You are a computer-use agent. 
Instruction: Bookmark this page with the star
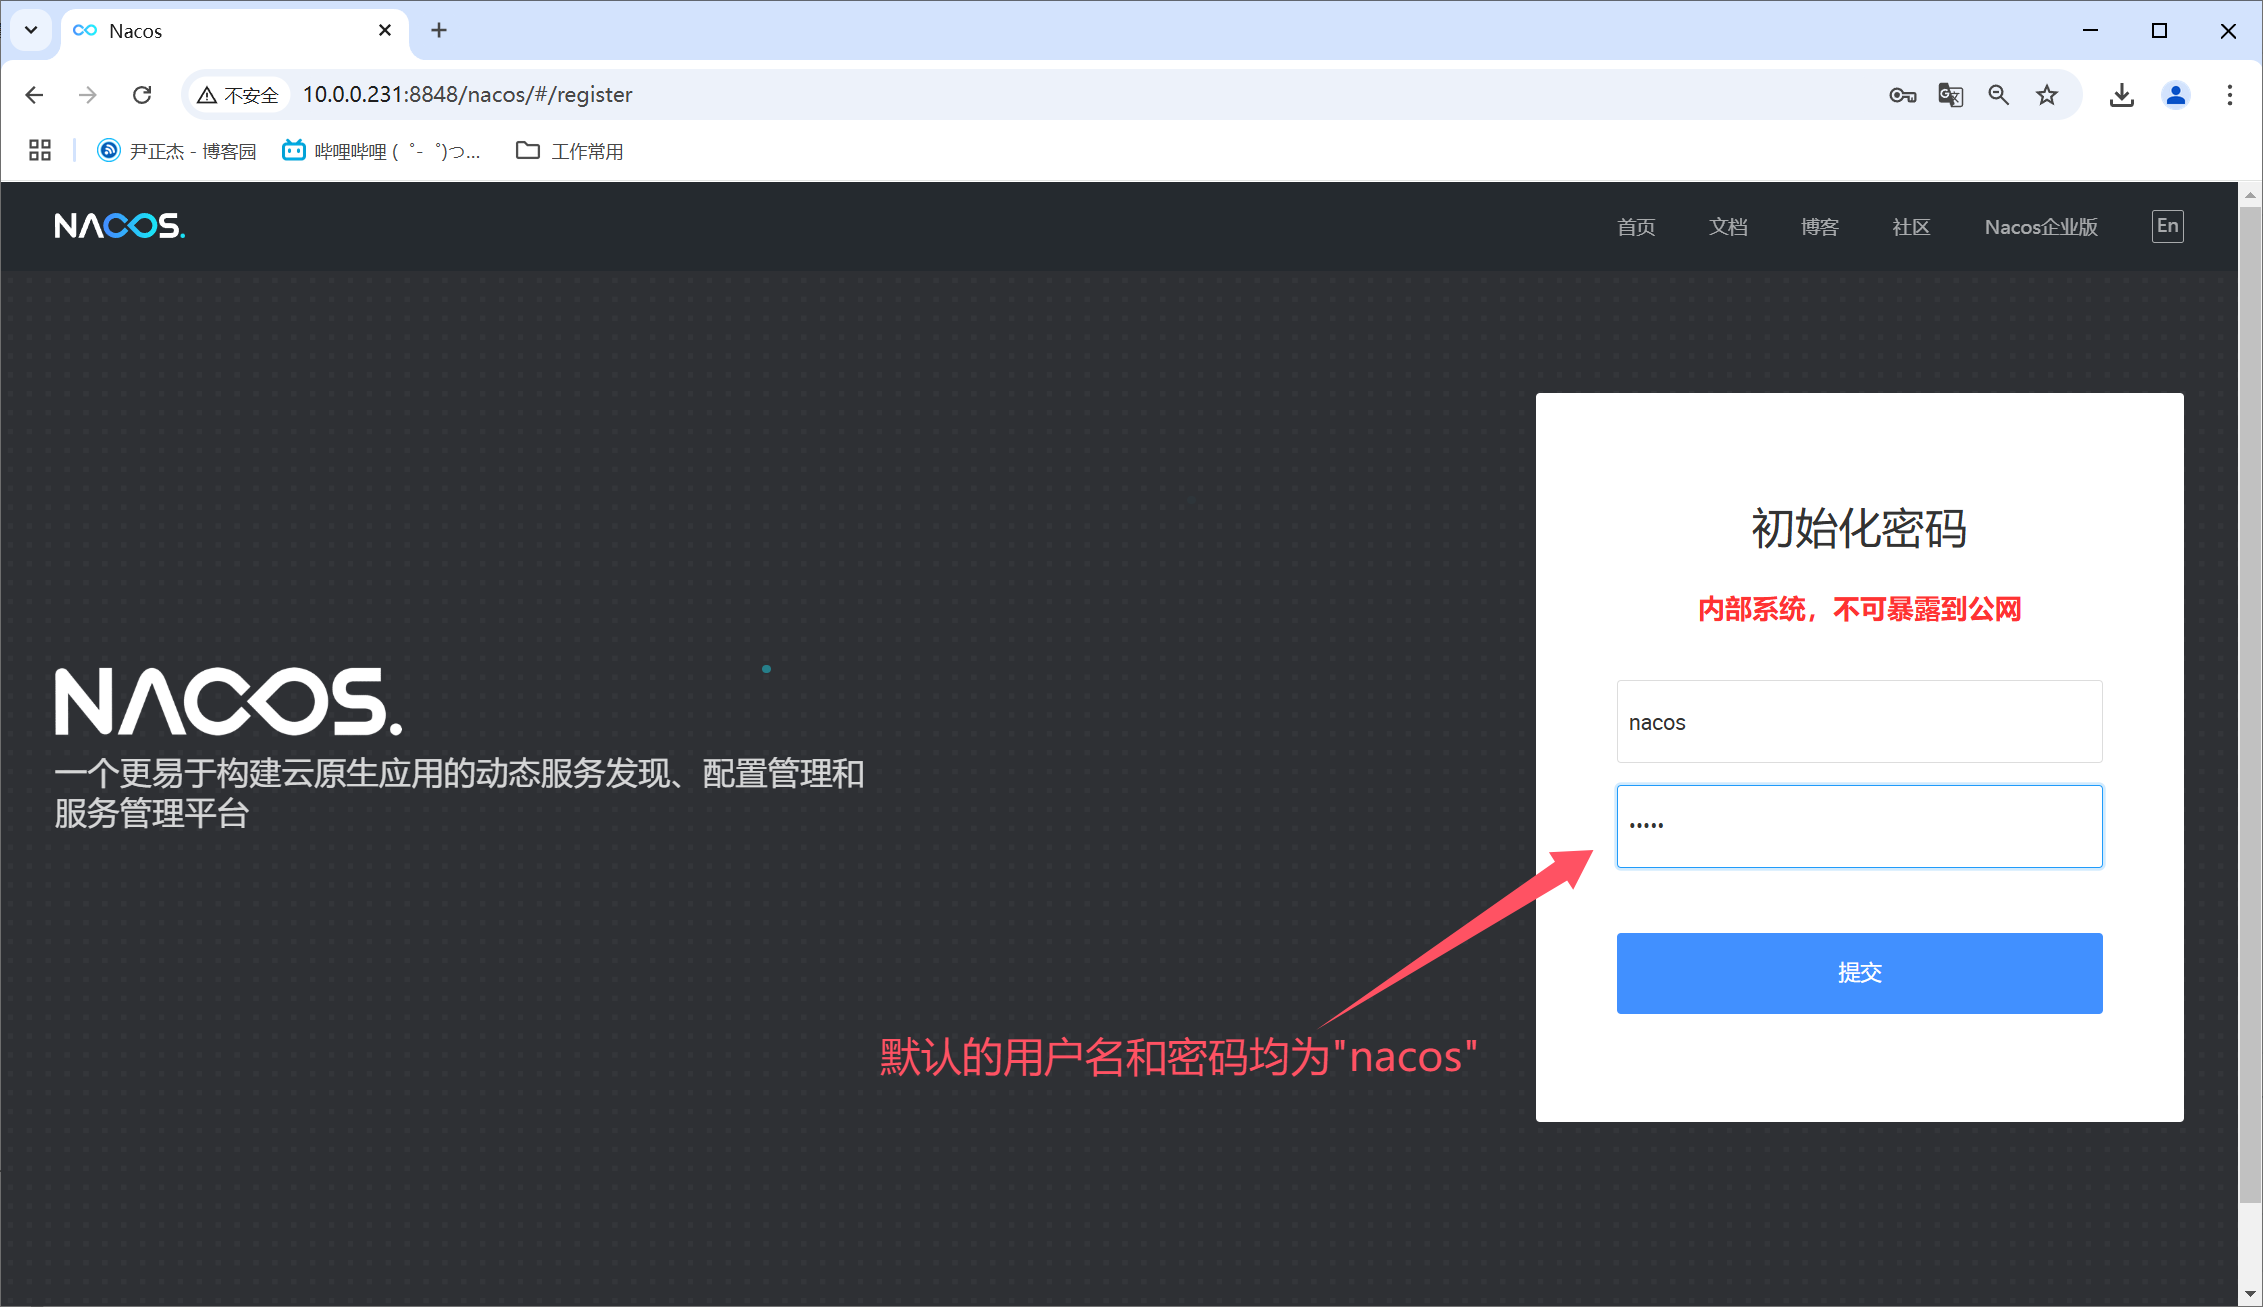pyautogui.click(x=2047, y=95)
